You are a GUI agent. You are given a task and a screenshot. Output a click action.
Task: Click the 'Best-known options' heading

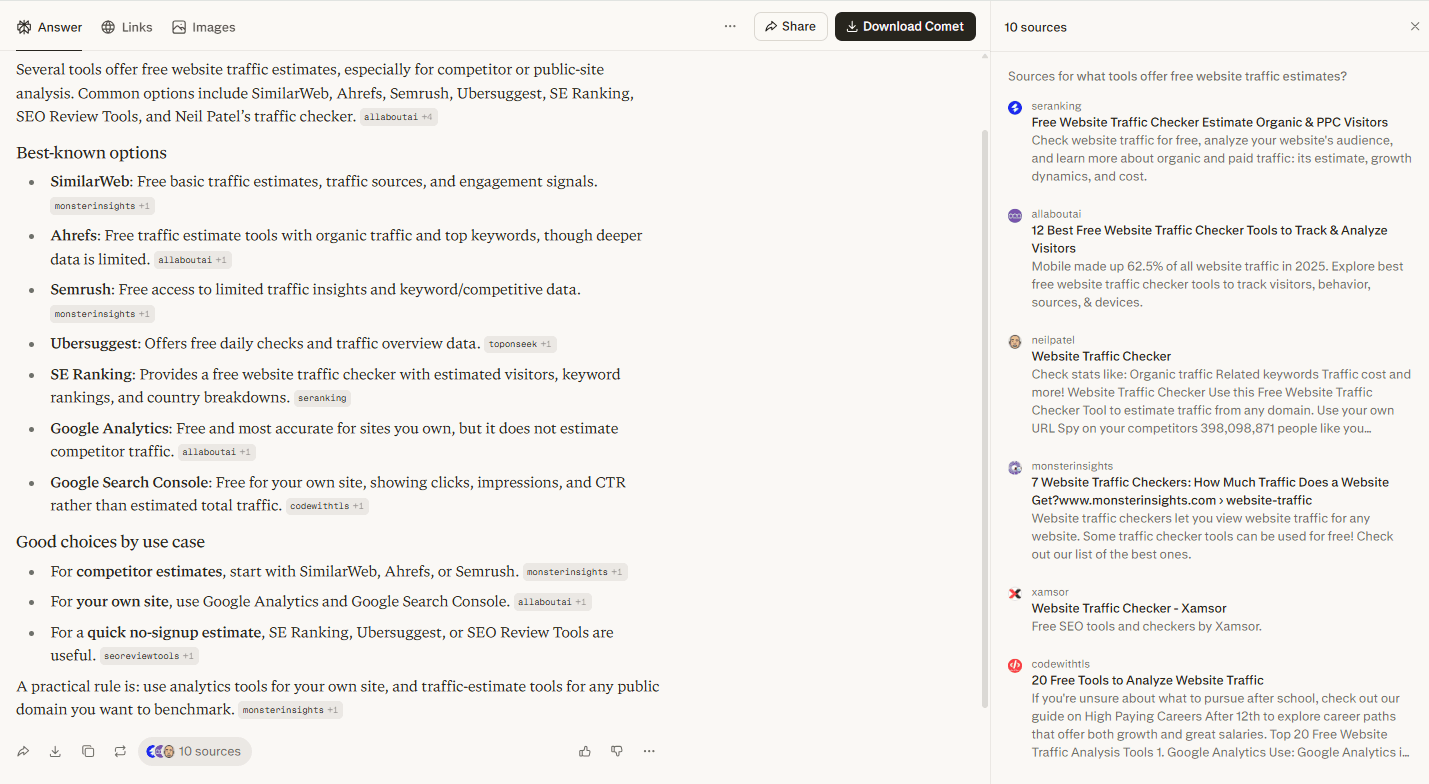pos(91,153)
